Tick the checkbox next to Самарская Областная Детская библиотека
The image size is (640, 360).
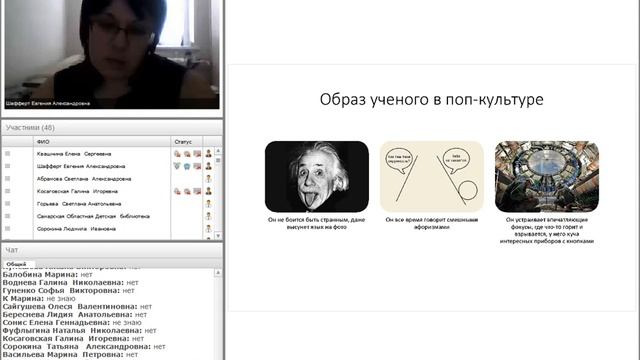[7, 216]
